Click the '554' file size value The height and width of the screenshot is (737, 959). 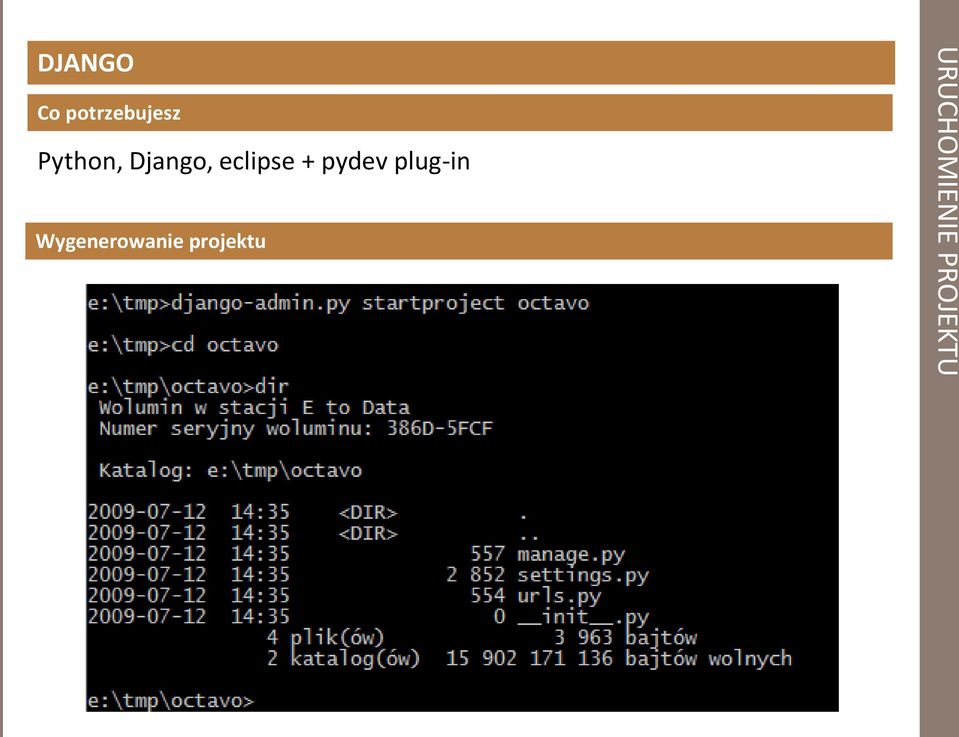487,596
